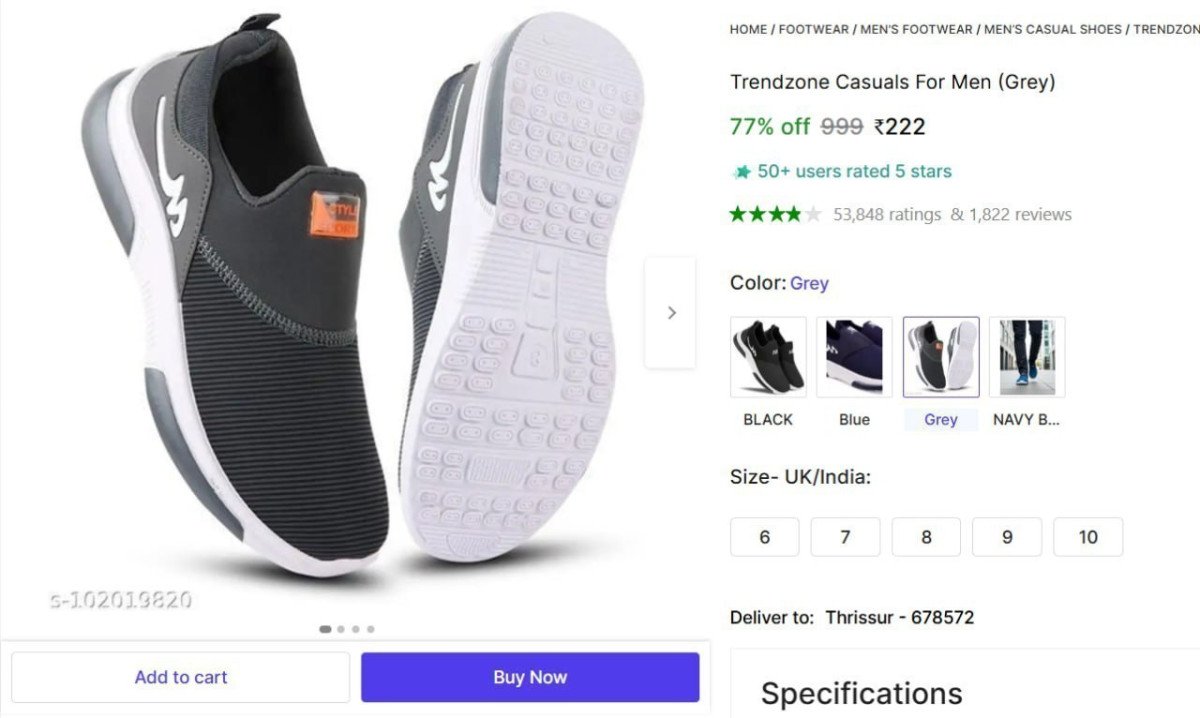The width and height of the screenshot is (1200, 718).
Task: Click the next-image arrow on the product carousel
Action: (x=671, y=312)
